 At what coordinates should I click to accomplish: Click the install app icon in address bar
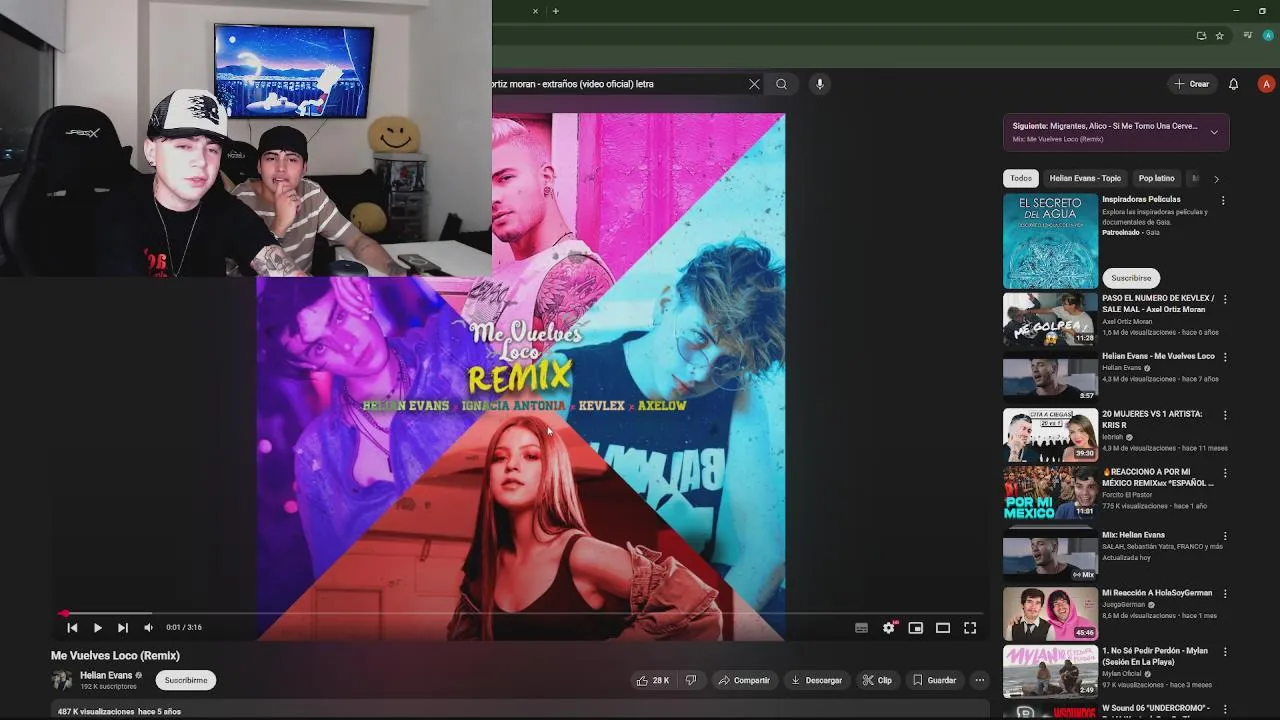(1201, 35)
